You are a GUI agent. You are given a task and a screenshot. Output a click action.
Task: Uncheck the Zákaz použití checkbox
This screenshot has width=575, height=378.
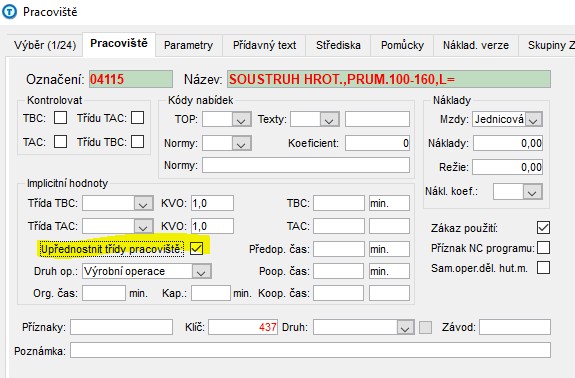543,228
